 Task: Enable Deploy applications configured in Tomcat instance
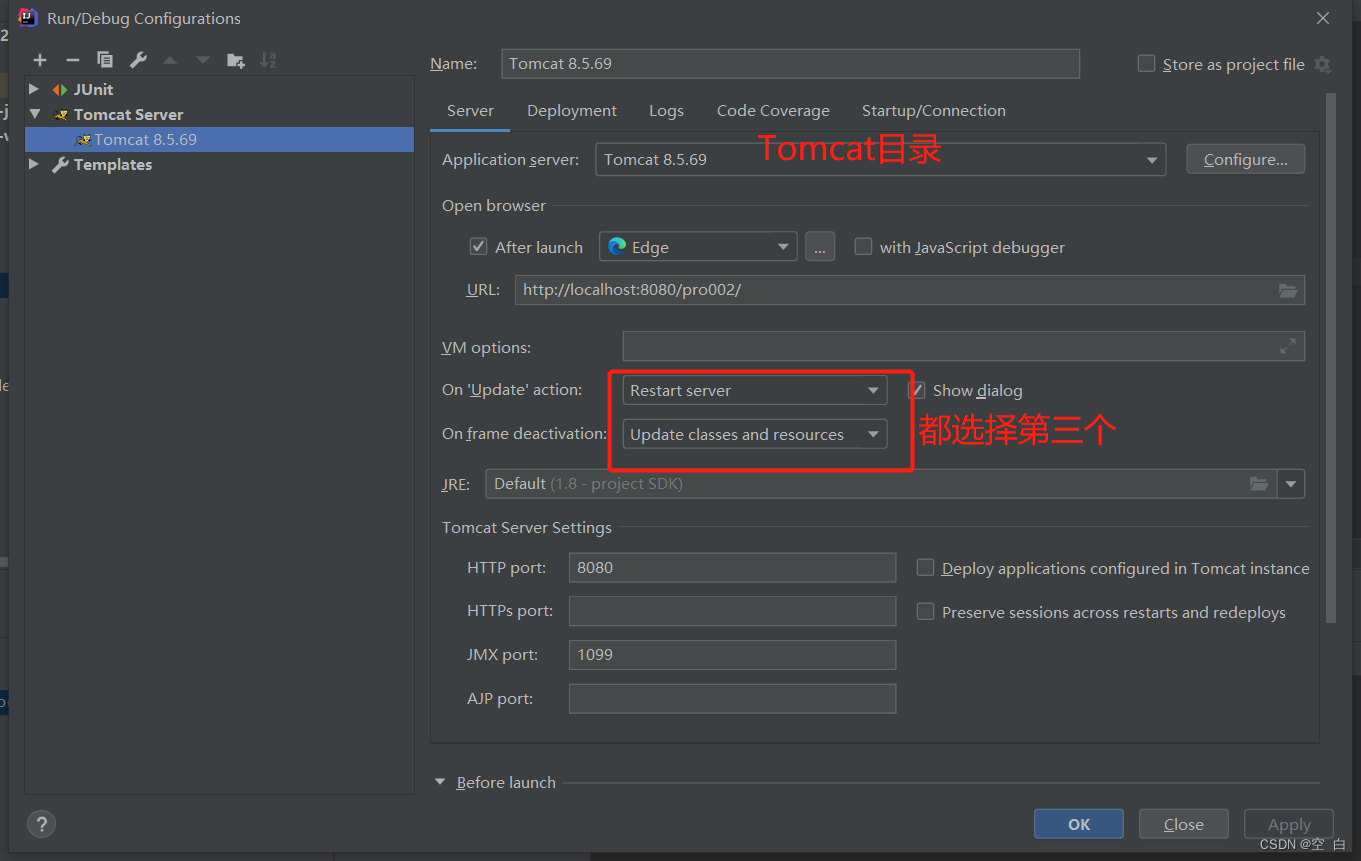click(x=925, y=567)
